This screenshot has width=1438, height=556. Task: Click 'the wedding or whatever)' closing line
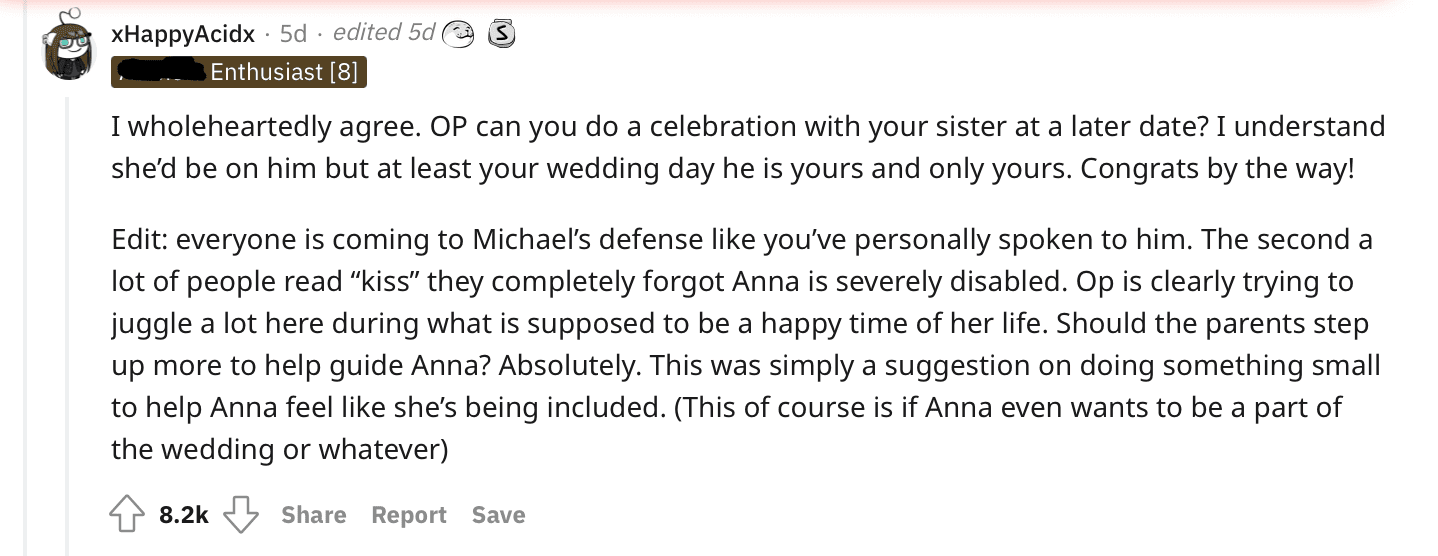click(279, 450)
